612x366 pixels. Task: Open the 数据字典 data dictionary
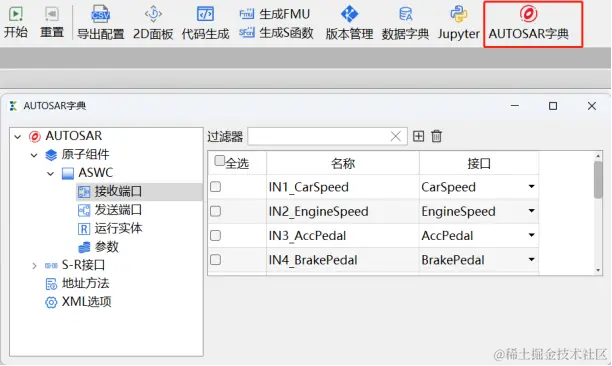pos(405,23)
